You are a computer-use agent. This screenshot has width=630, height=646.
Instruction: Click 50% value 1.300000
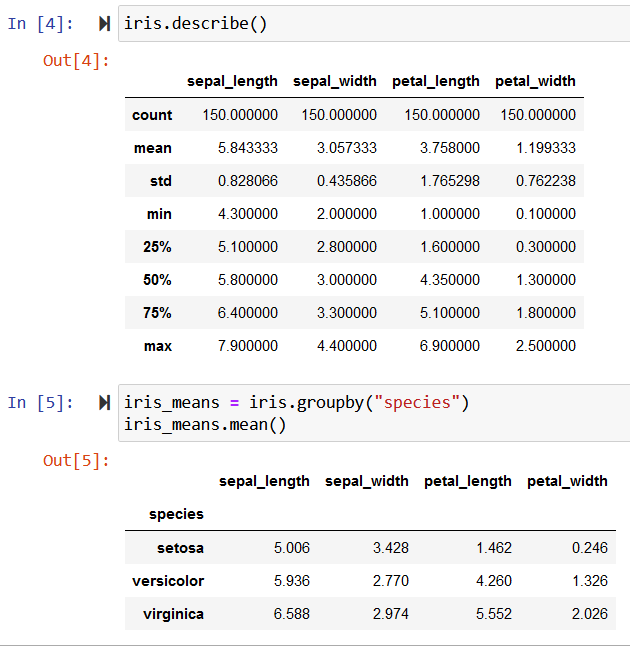pyautogui.click(x=546, y=280)
